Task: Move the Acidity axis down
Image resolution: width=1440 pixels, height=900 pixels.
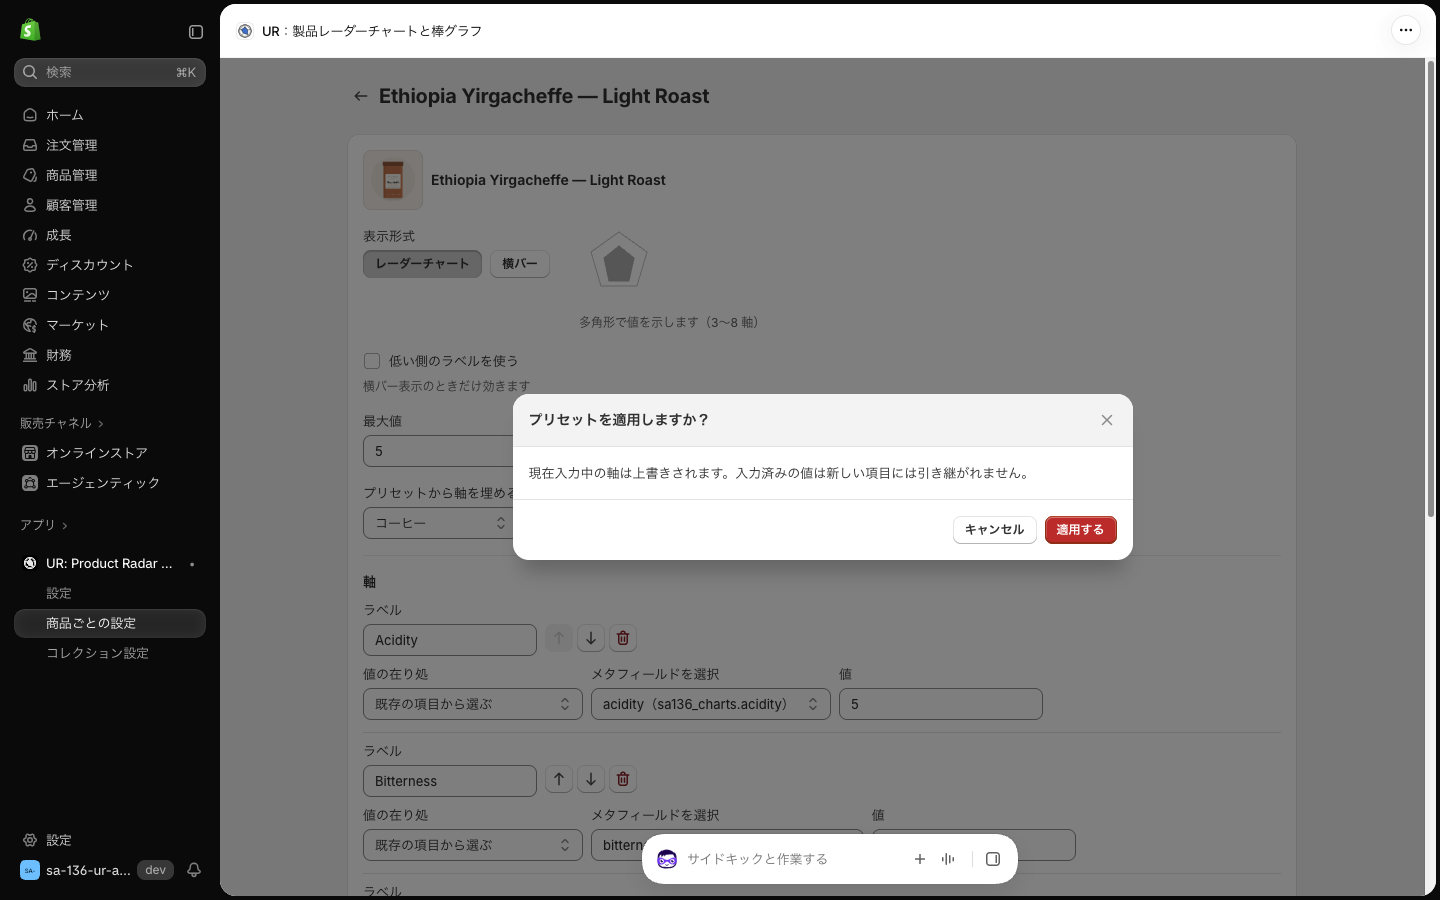Action: 591,638
